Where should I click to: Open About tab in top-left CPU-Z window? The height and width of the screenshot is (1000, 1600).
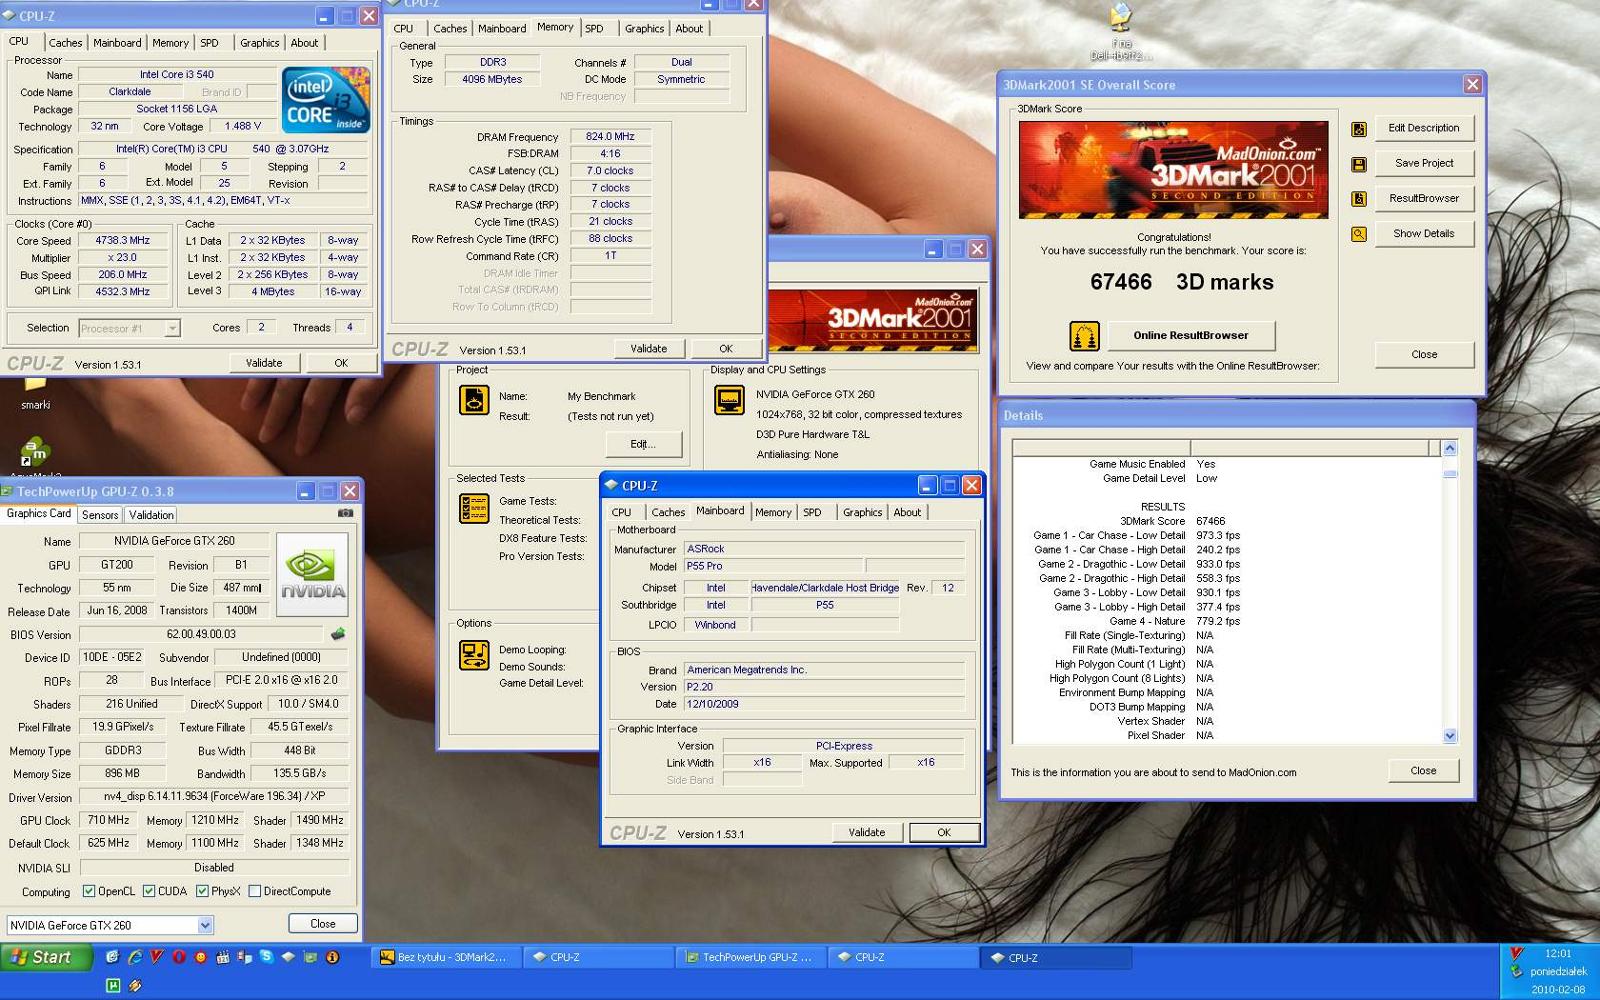[x=304, y=43]
